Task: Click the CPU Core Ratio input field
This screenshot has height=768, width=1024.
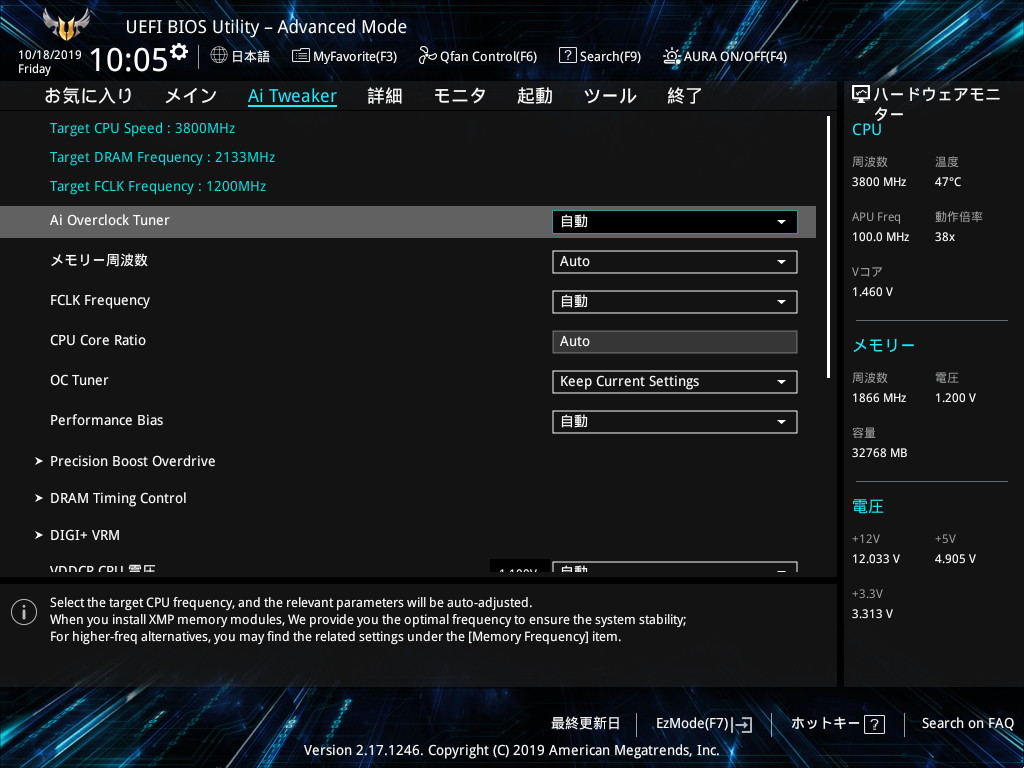Action: point(675,342)
